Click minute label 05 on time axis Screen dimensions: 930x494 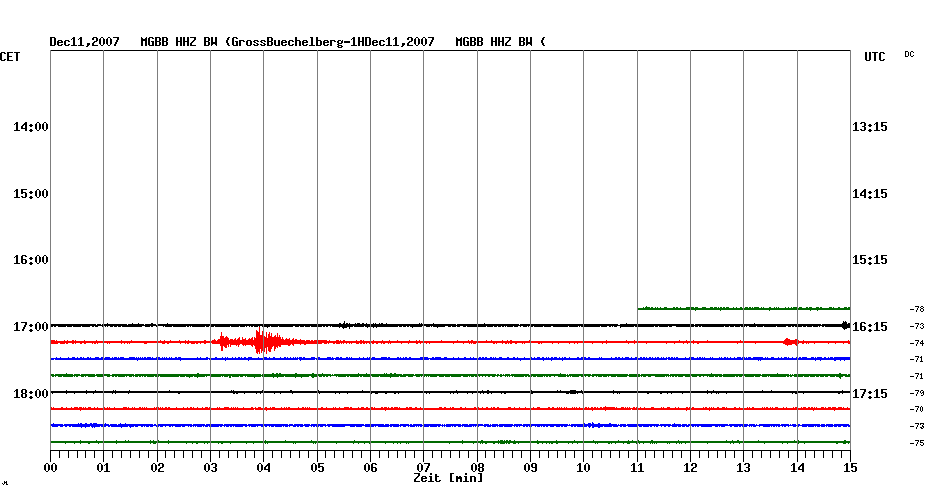317,468
